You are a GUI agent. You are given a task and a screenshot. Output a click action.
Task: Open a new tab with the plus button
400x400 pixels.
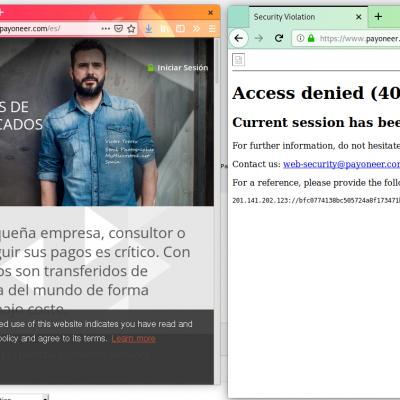pos(378,16)
